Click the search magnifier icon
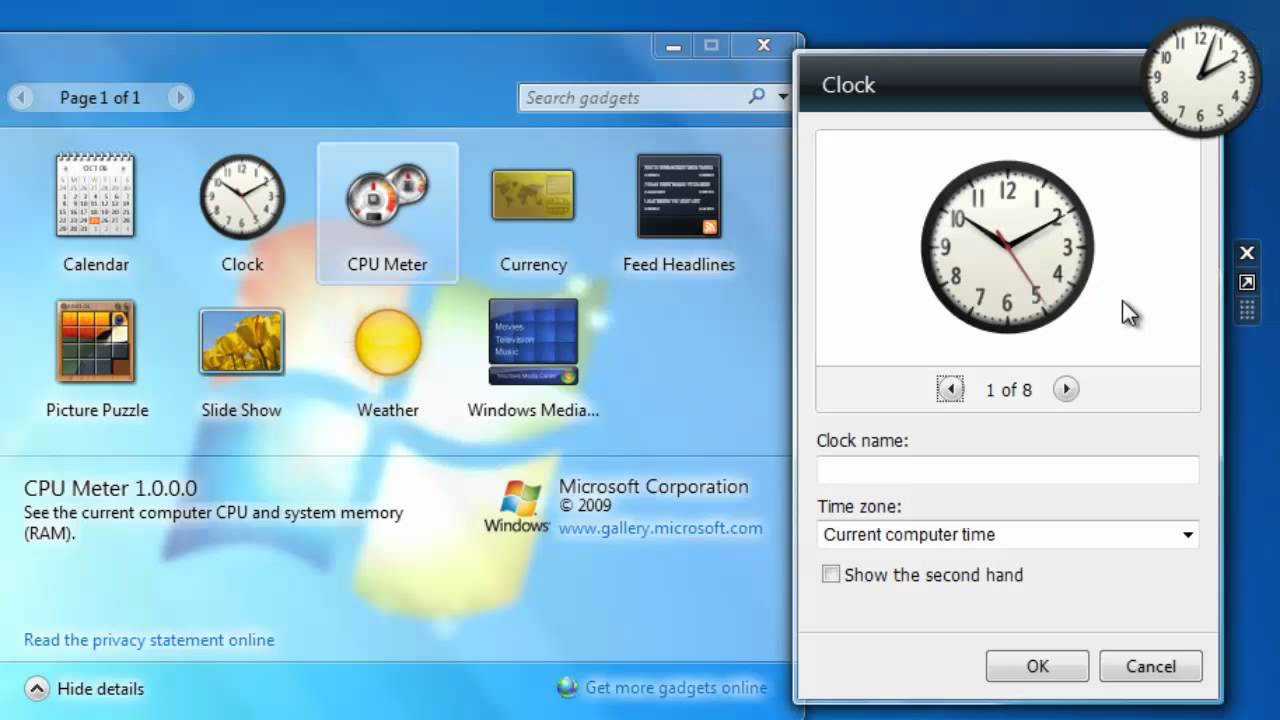Viewport: 1280px width, 720px height. coord(757,96)
